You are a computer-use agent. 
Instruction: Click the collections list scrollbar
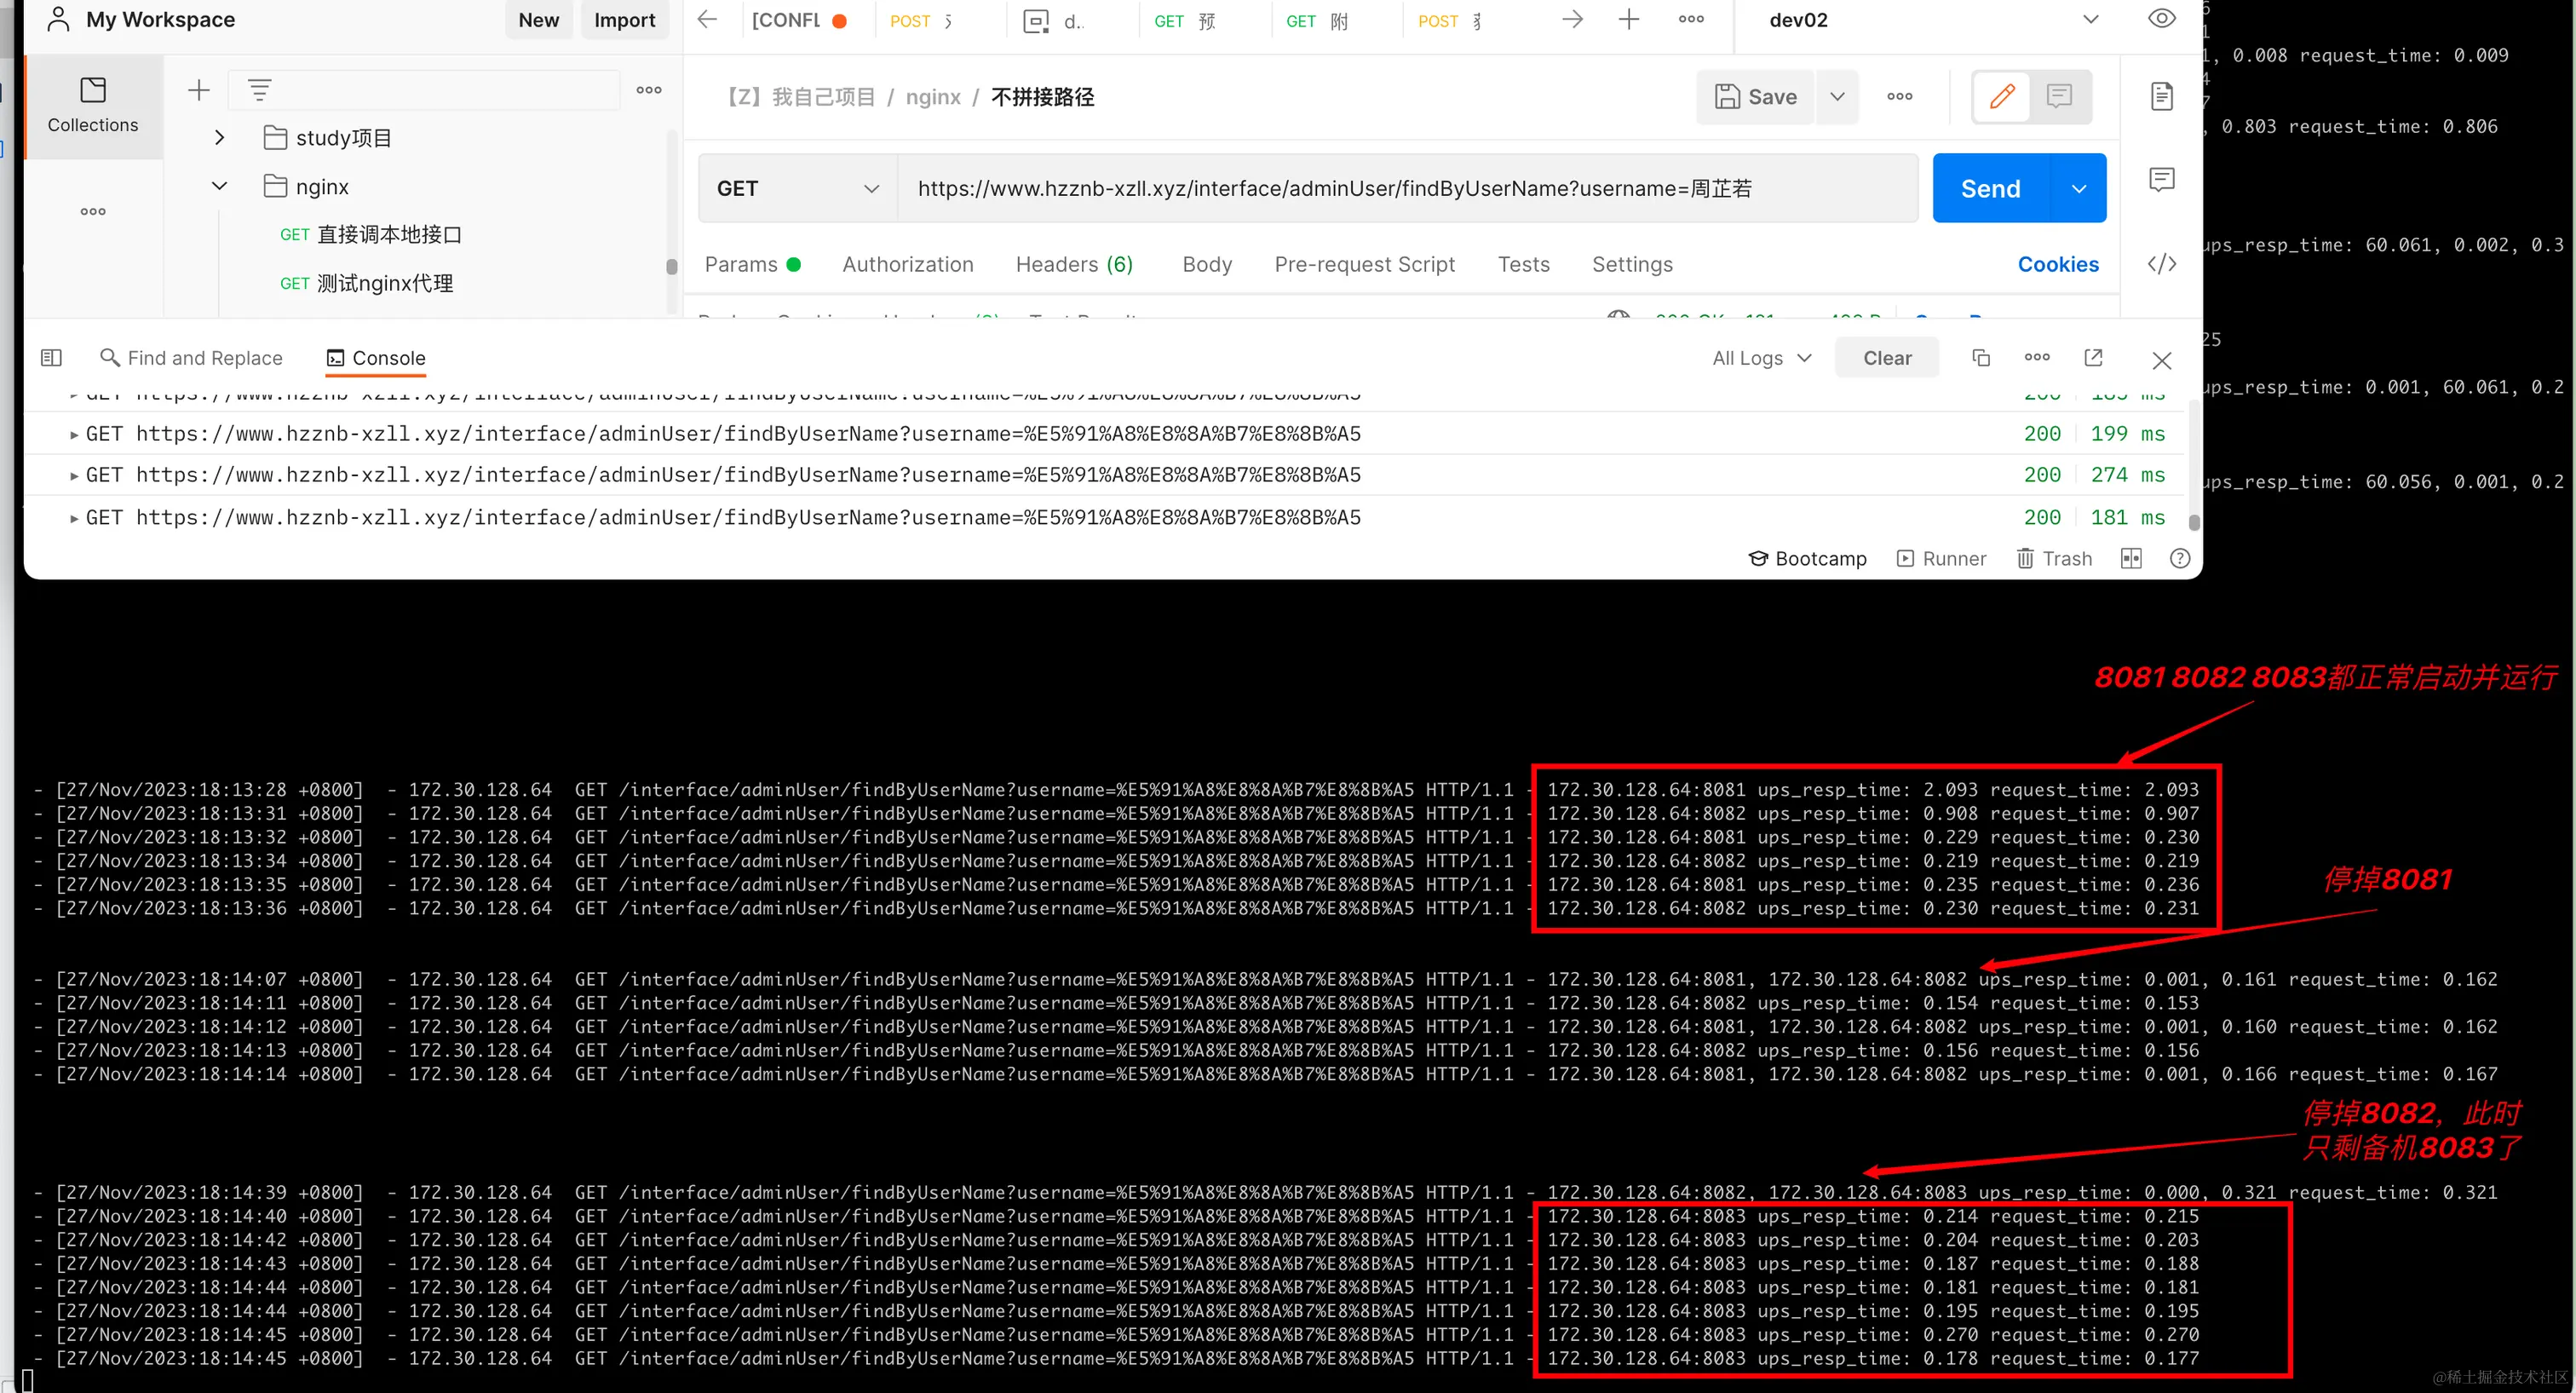[x=671, y=267]
